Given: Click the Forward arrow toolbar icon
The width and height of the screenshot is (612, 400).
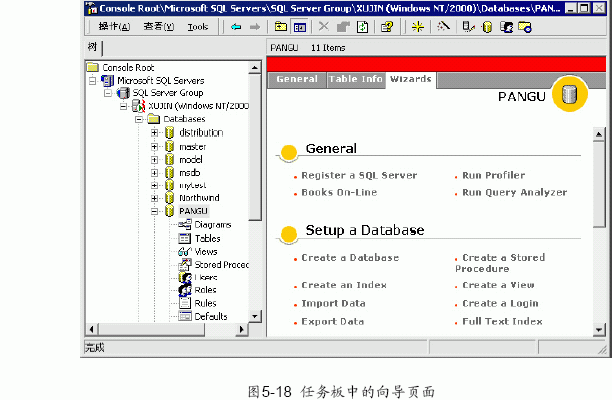Looking at the screenshot, I should (255, 27).
